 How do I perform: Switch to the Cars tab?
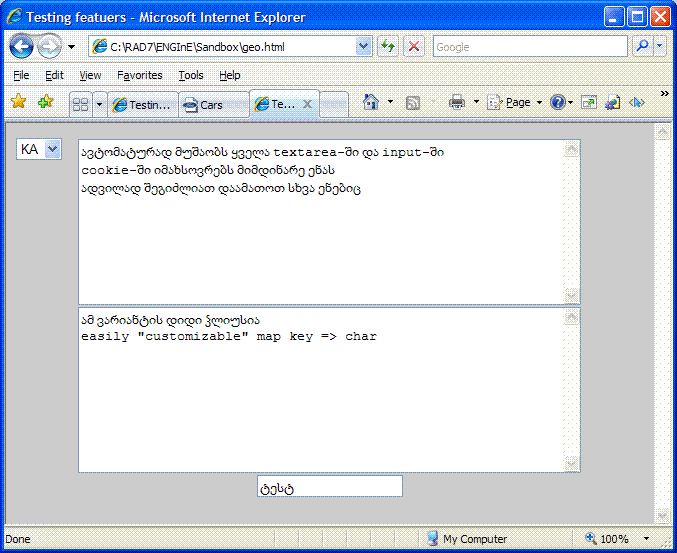[x=214, y=104]
